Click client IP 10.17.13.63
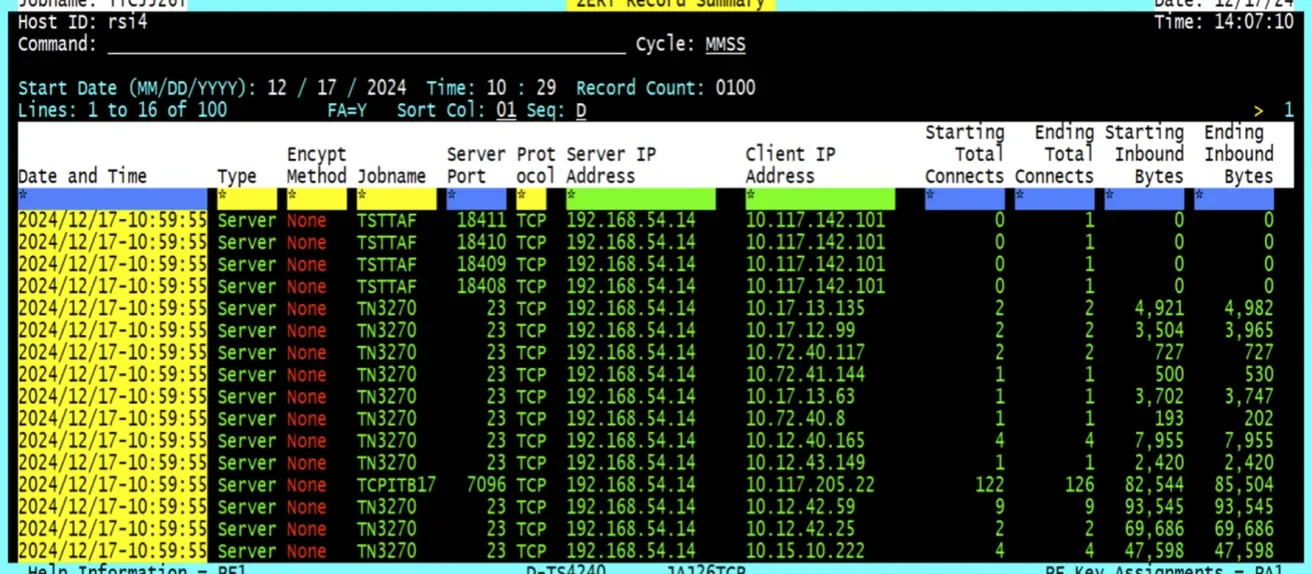This screenshot has height=574, width=1312. tap(800, 396)
